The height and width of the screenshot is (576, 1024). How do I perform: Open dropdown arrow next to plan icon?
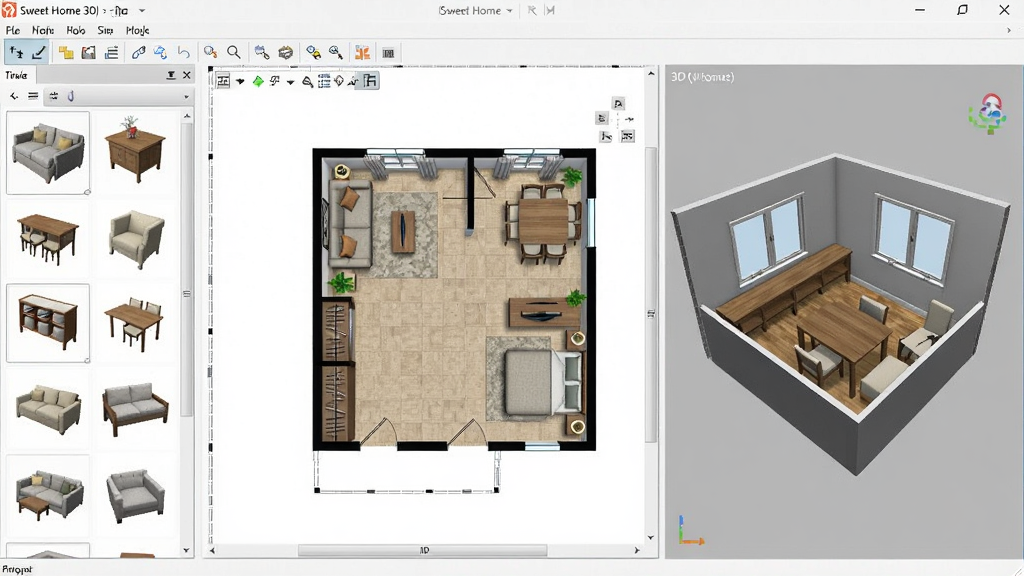click(240, 82)
